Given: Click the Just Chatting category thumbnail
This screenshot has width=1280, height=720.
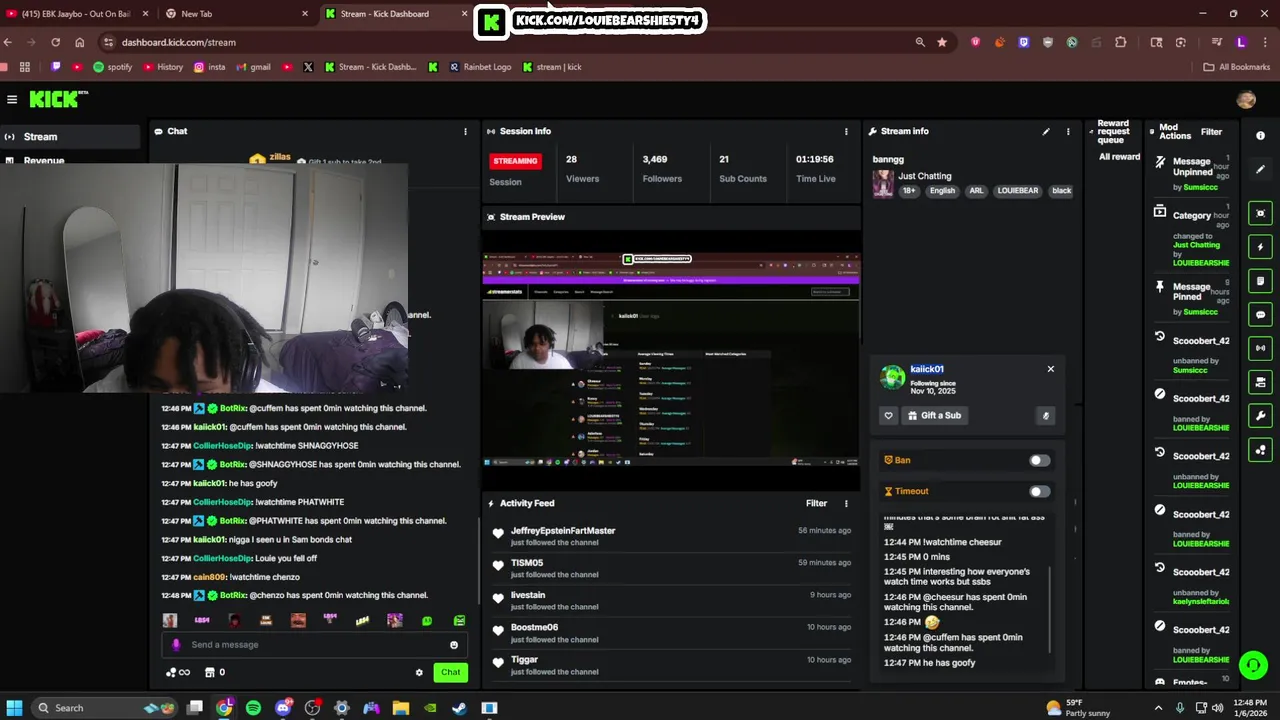Looking at the screenshot, I should click(x=883, y=183).
